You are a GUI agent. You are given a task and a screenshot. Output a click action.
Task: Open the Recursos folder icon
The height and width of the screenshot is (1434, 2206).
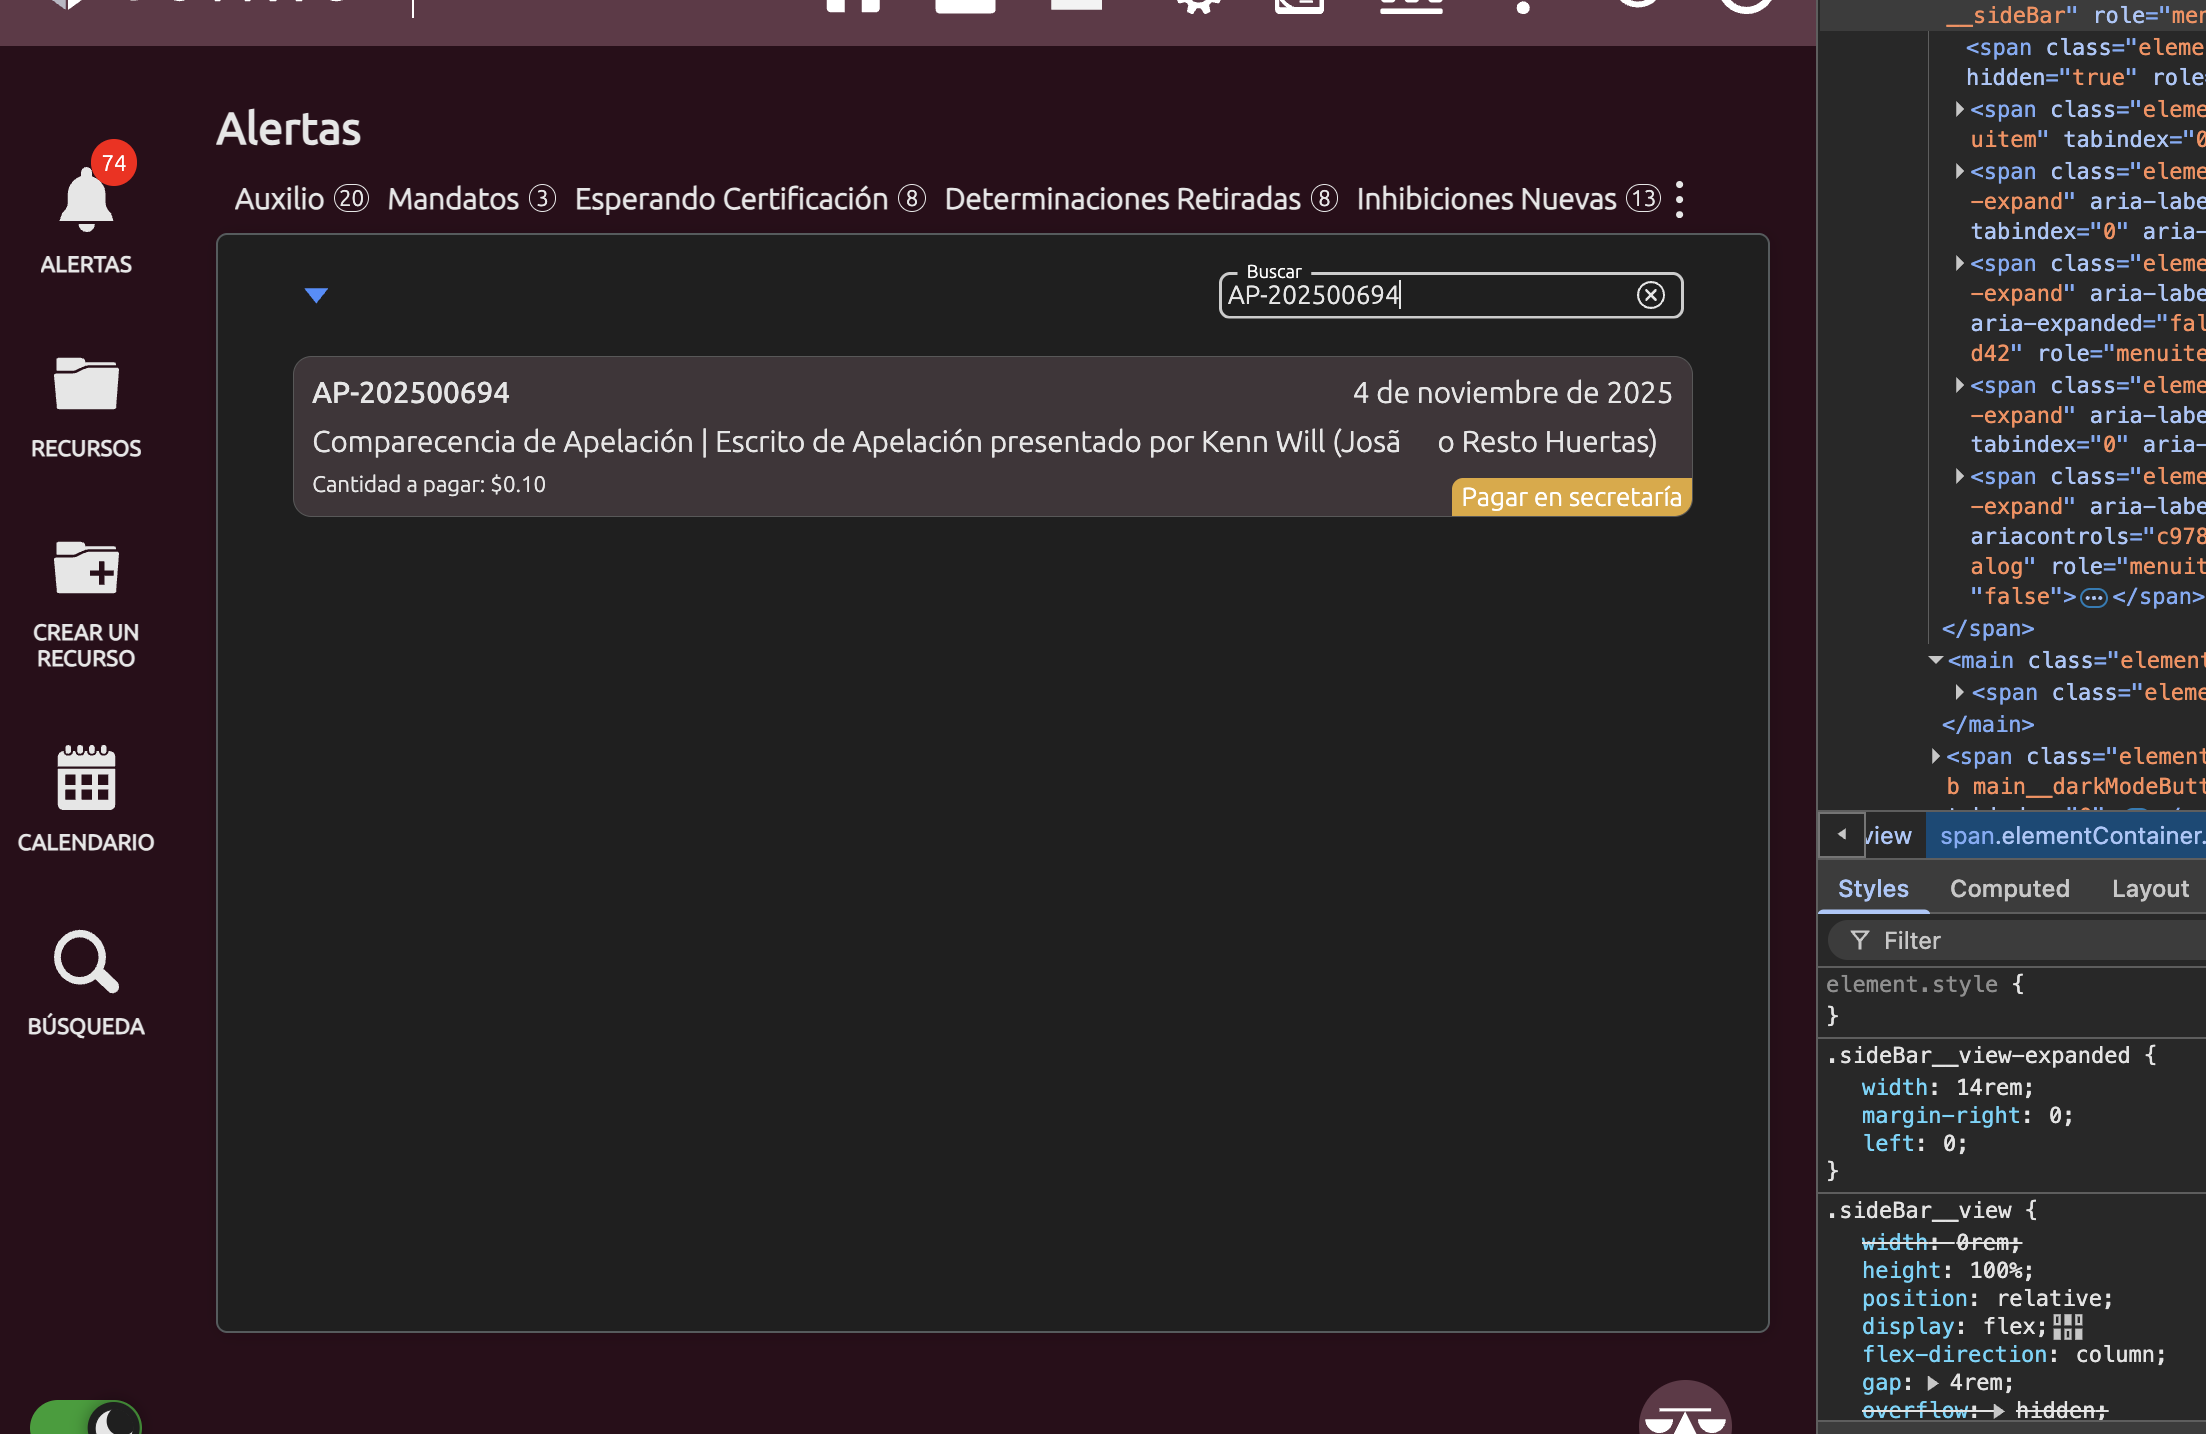(x=86, y=384)
